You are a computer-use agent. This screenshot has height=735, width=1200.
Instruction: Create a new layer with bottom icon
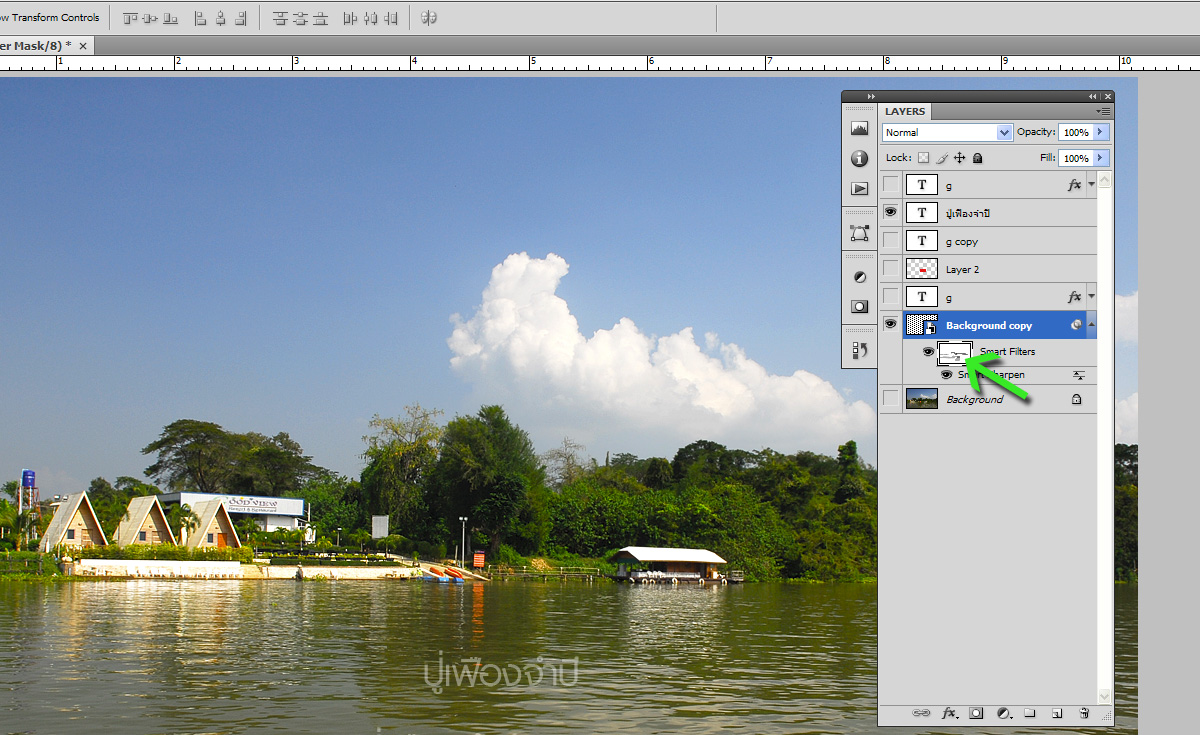1056,713
